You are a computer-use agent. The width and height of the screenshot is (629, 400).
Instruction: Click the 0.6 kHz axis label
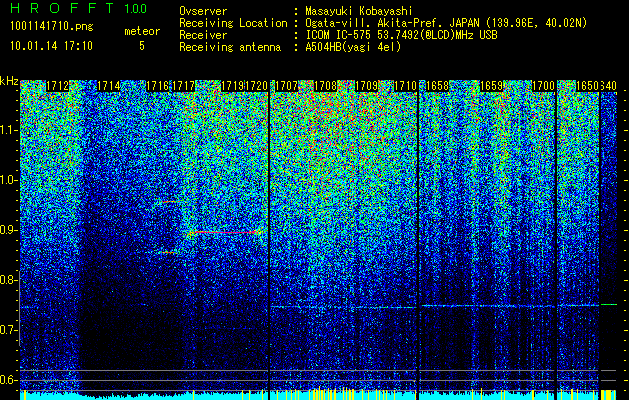click(x=9, y=380)
